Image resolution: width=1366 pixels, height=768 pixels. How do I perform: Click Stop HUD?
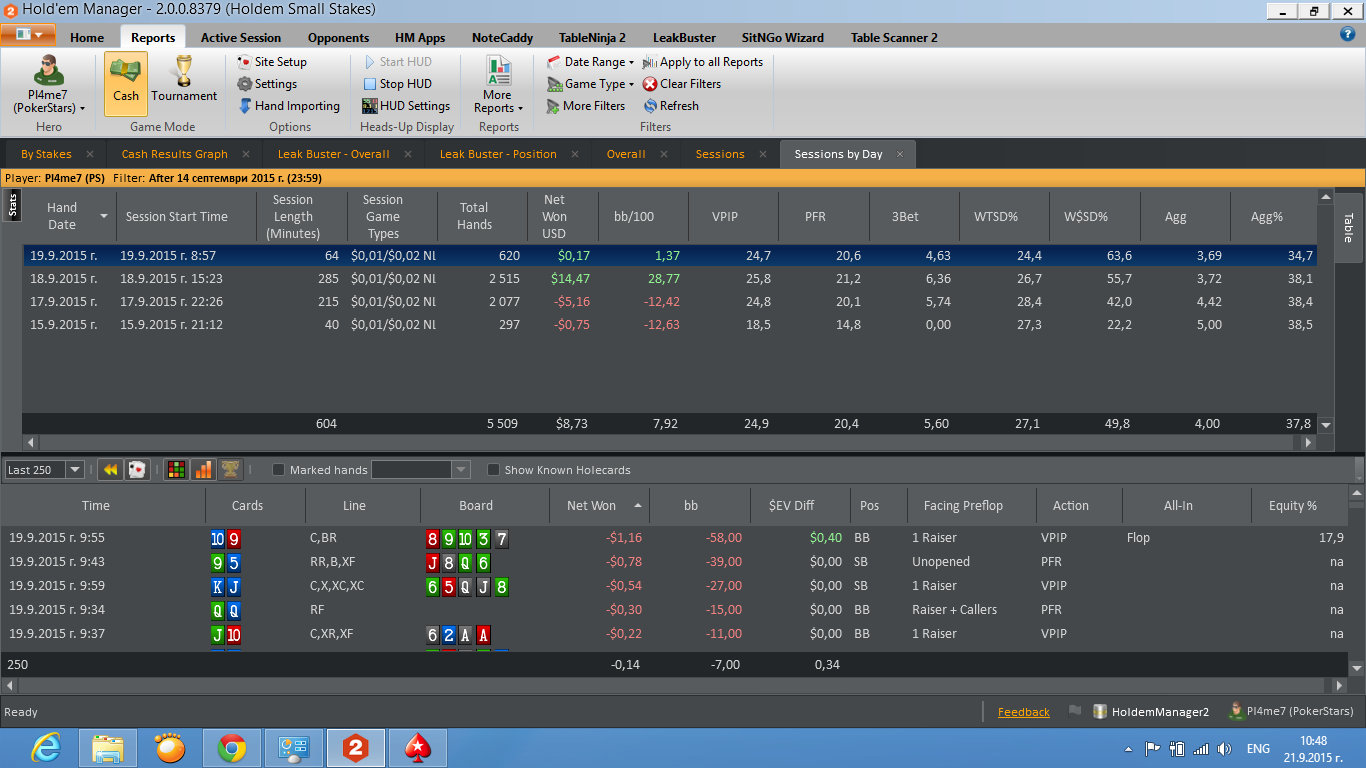point(397,84)
